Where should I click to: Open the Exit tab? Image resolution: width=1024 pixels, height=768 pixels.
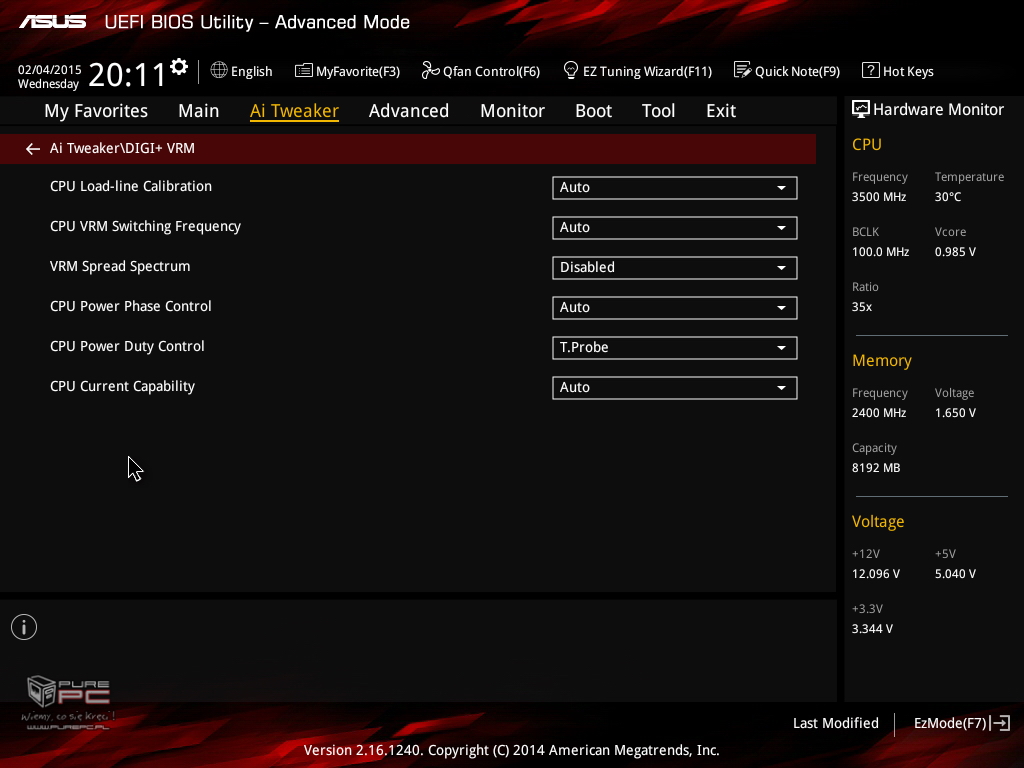(721, 111)
